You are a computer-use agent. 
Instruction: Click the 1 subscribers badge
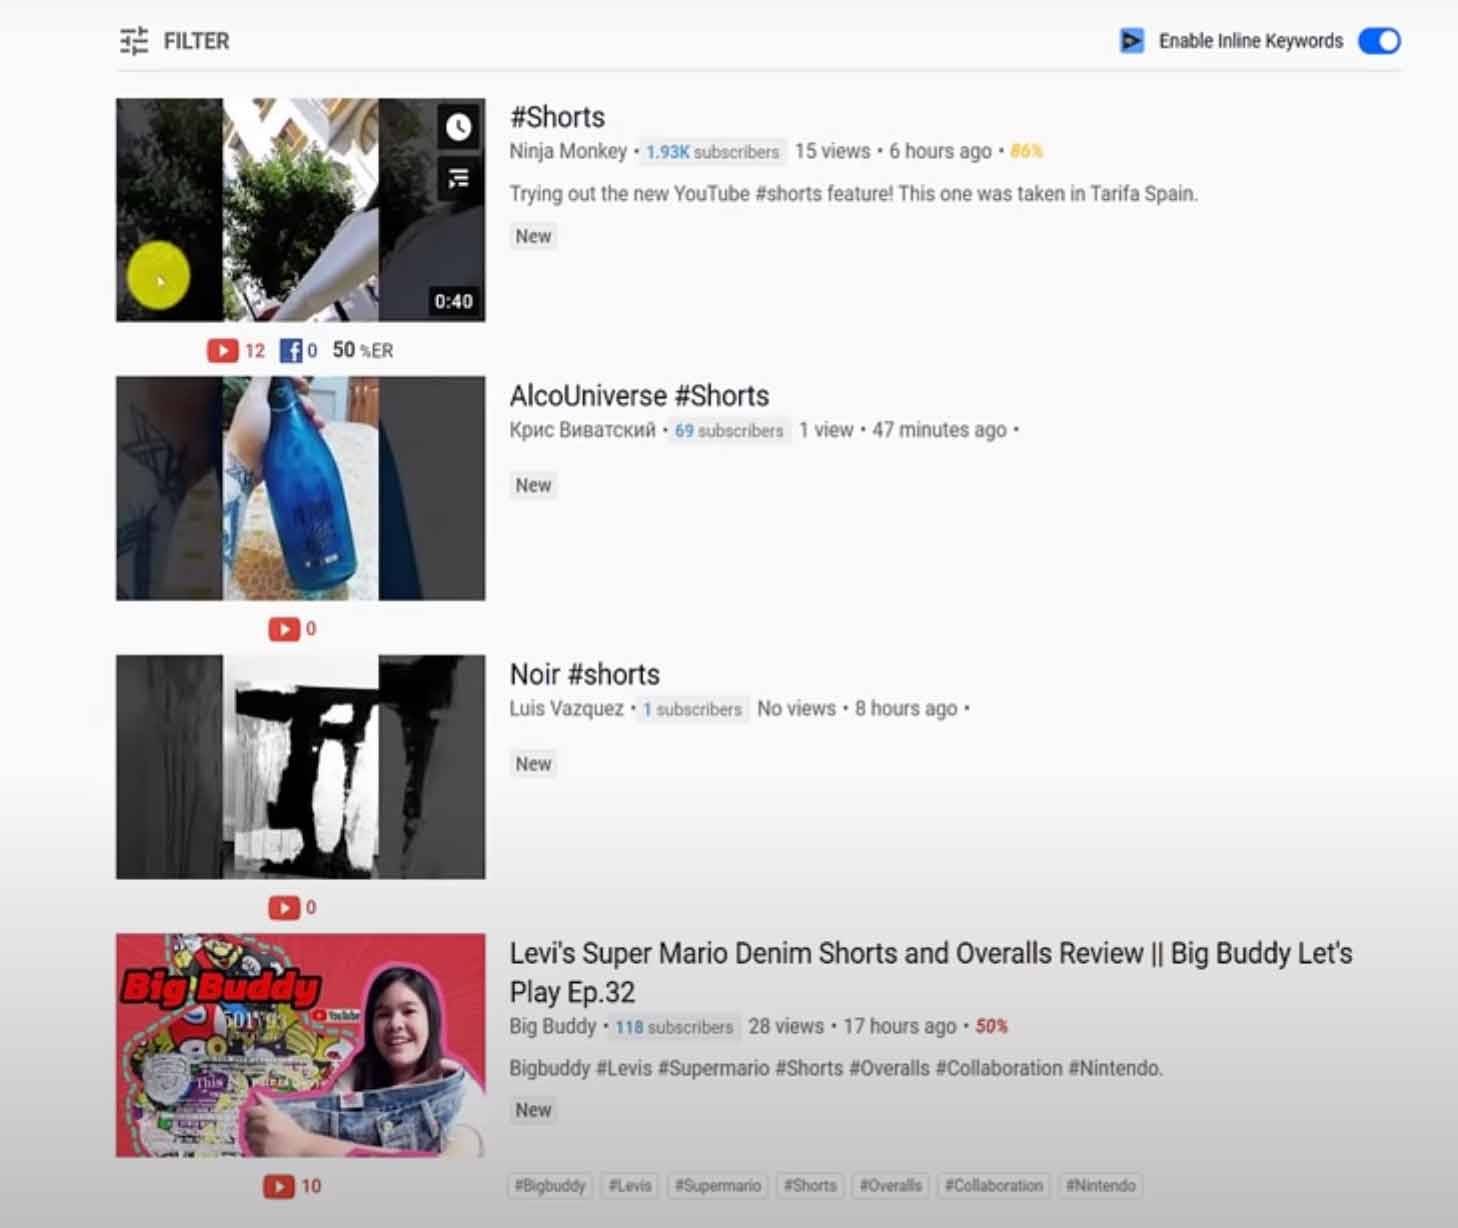[x=692, y=709]
